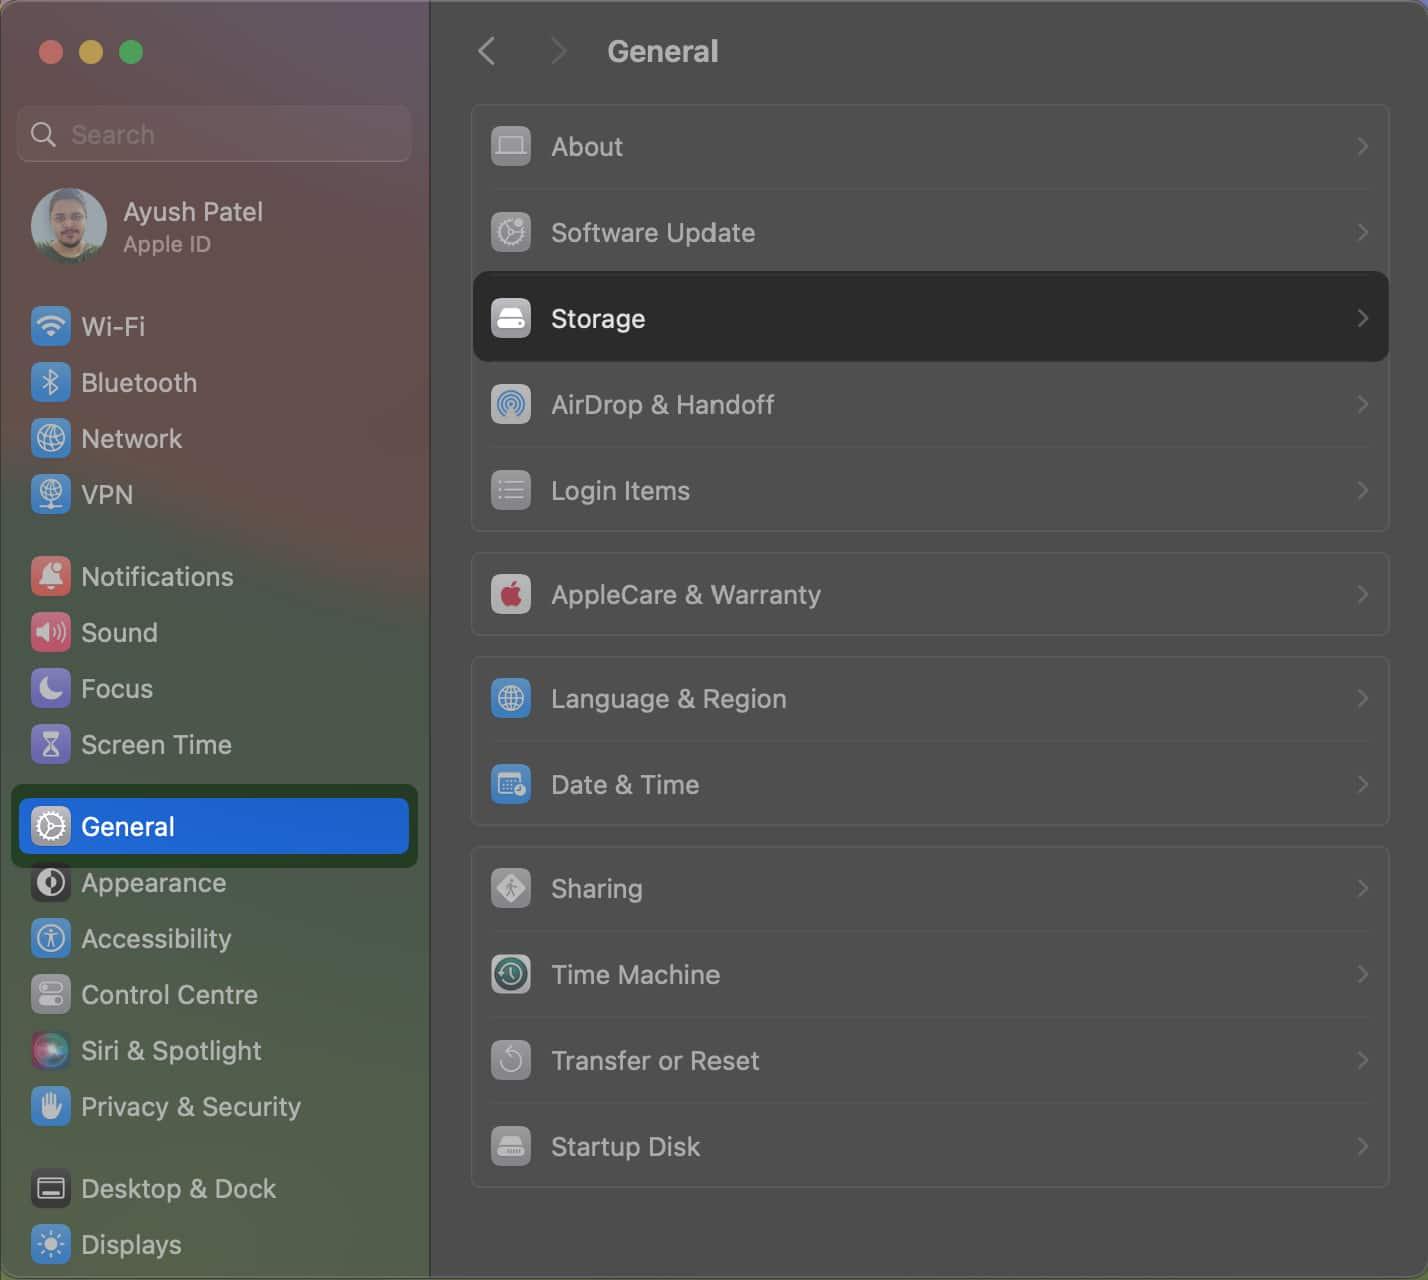Image resolution: width=1428 pixels, height=1280 pixels.
Task: Open the Sharing settings row
Action: [x=930, y=888]
